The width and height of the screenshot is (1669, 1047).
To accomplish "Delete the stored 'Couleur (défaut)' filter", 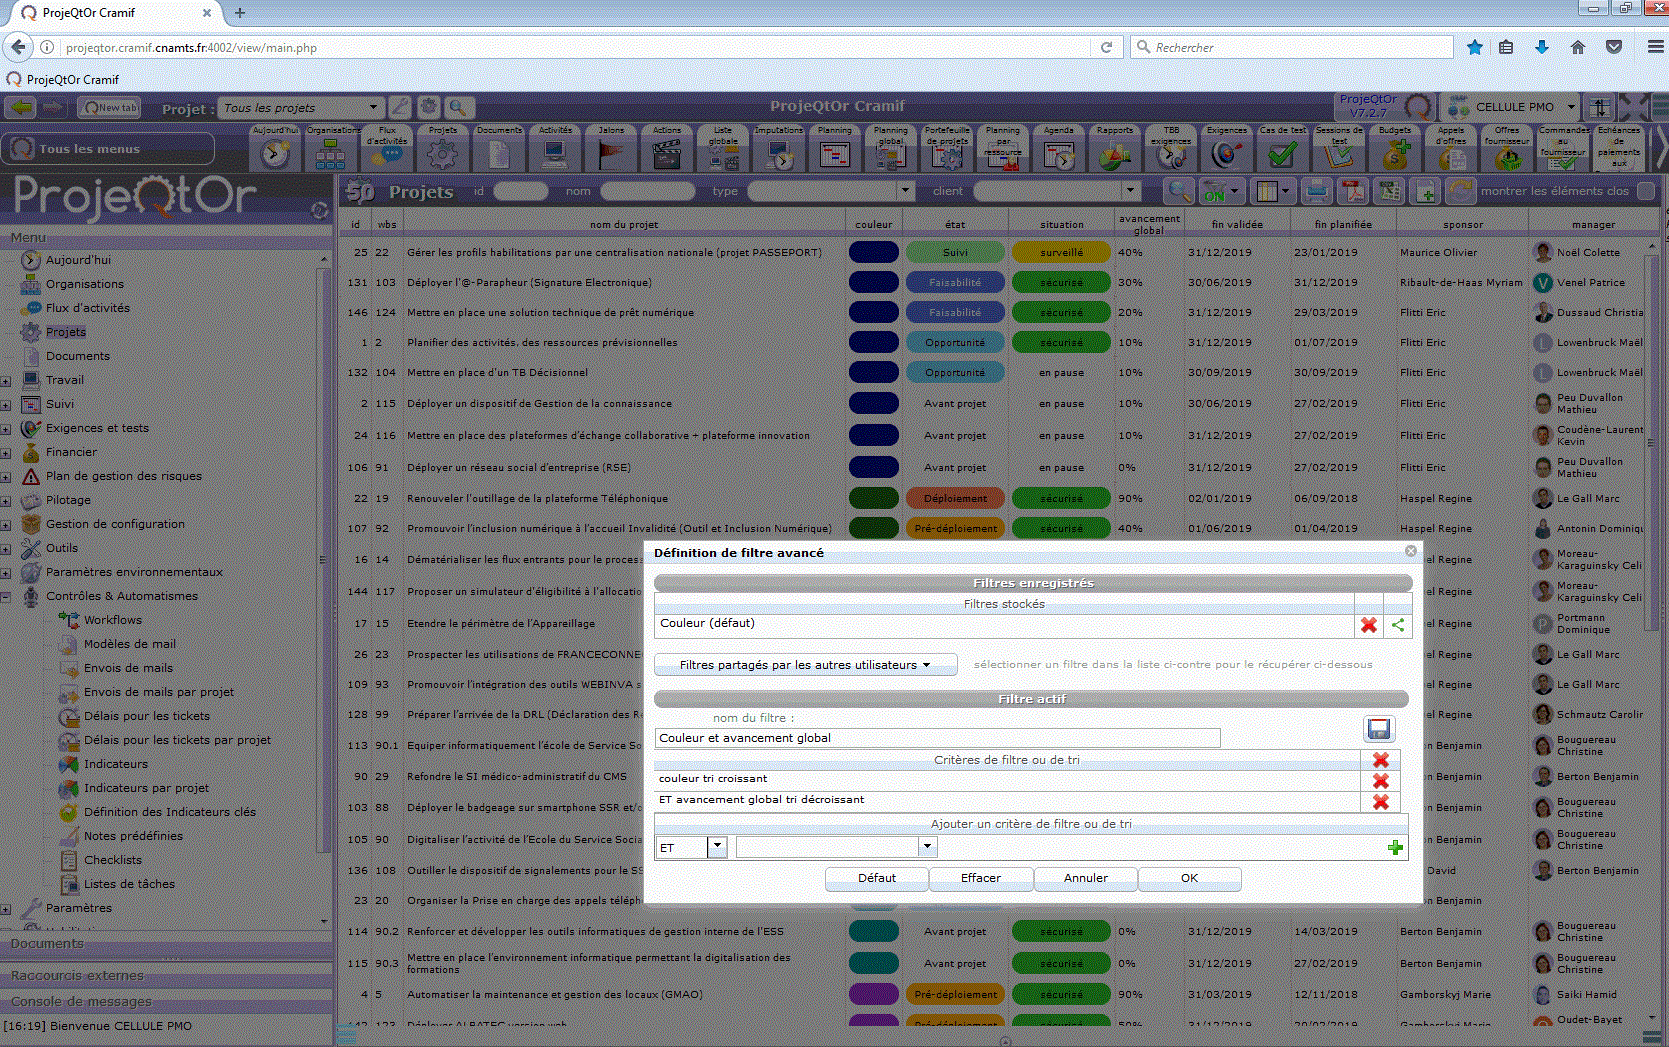I will coord(1368,625).
